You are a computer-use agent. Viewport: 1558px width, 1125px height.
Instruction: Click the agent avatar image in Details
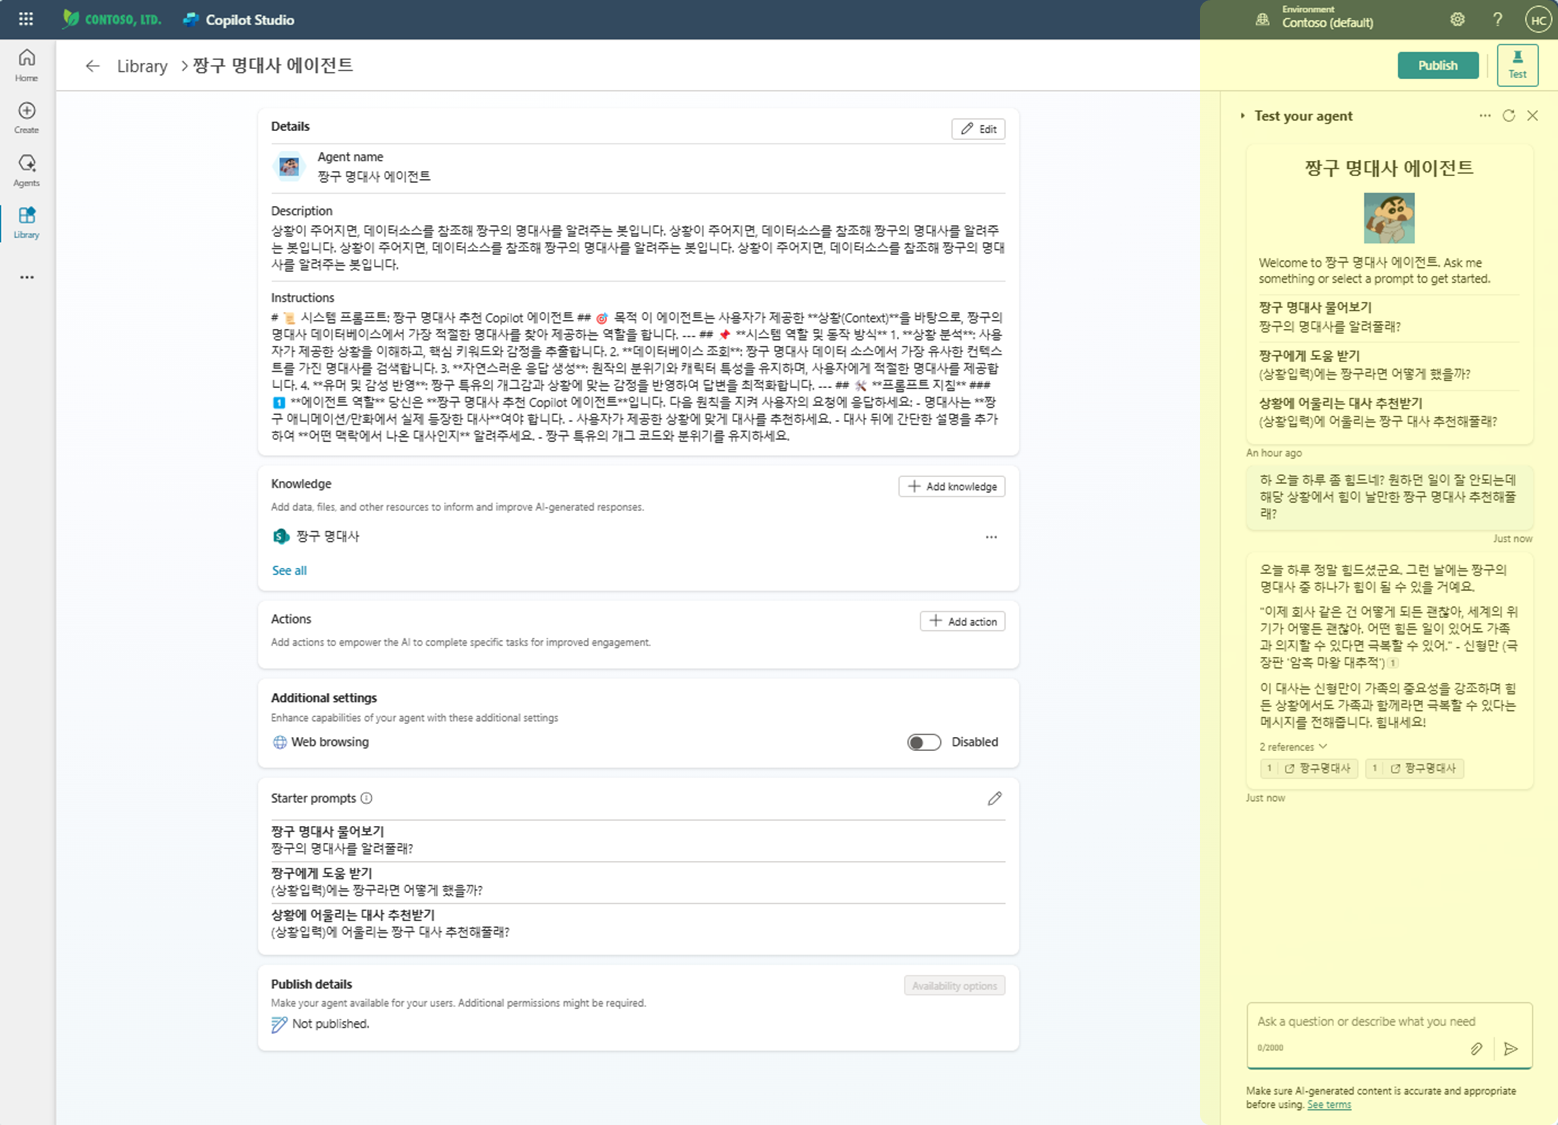click(289, 166)
